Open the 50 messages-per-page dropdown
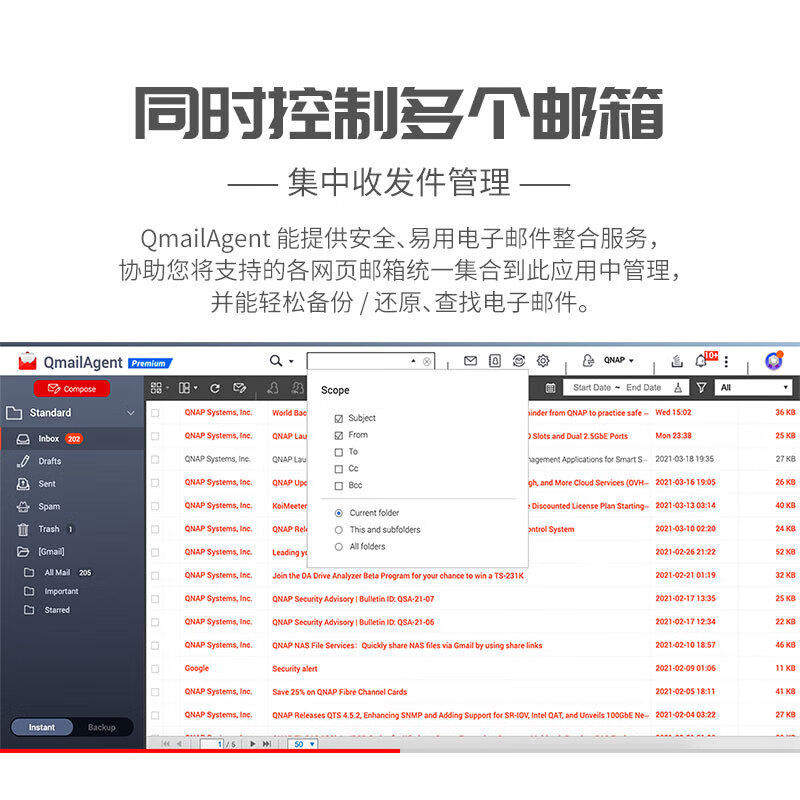 point(305,744)
